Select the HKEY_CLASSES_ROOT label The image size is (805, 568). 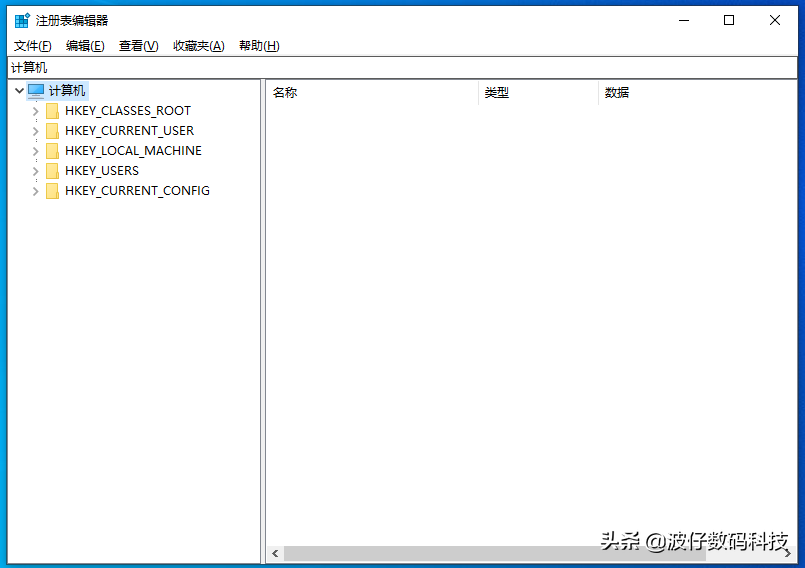tap(128, 111)
